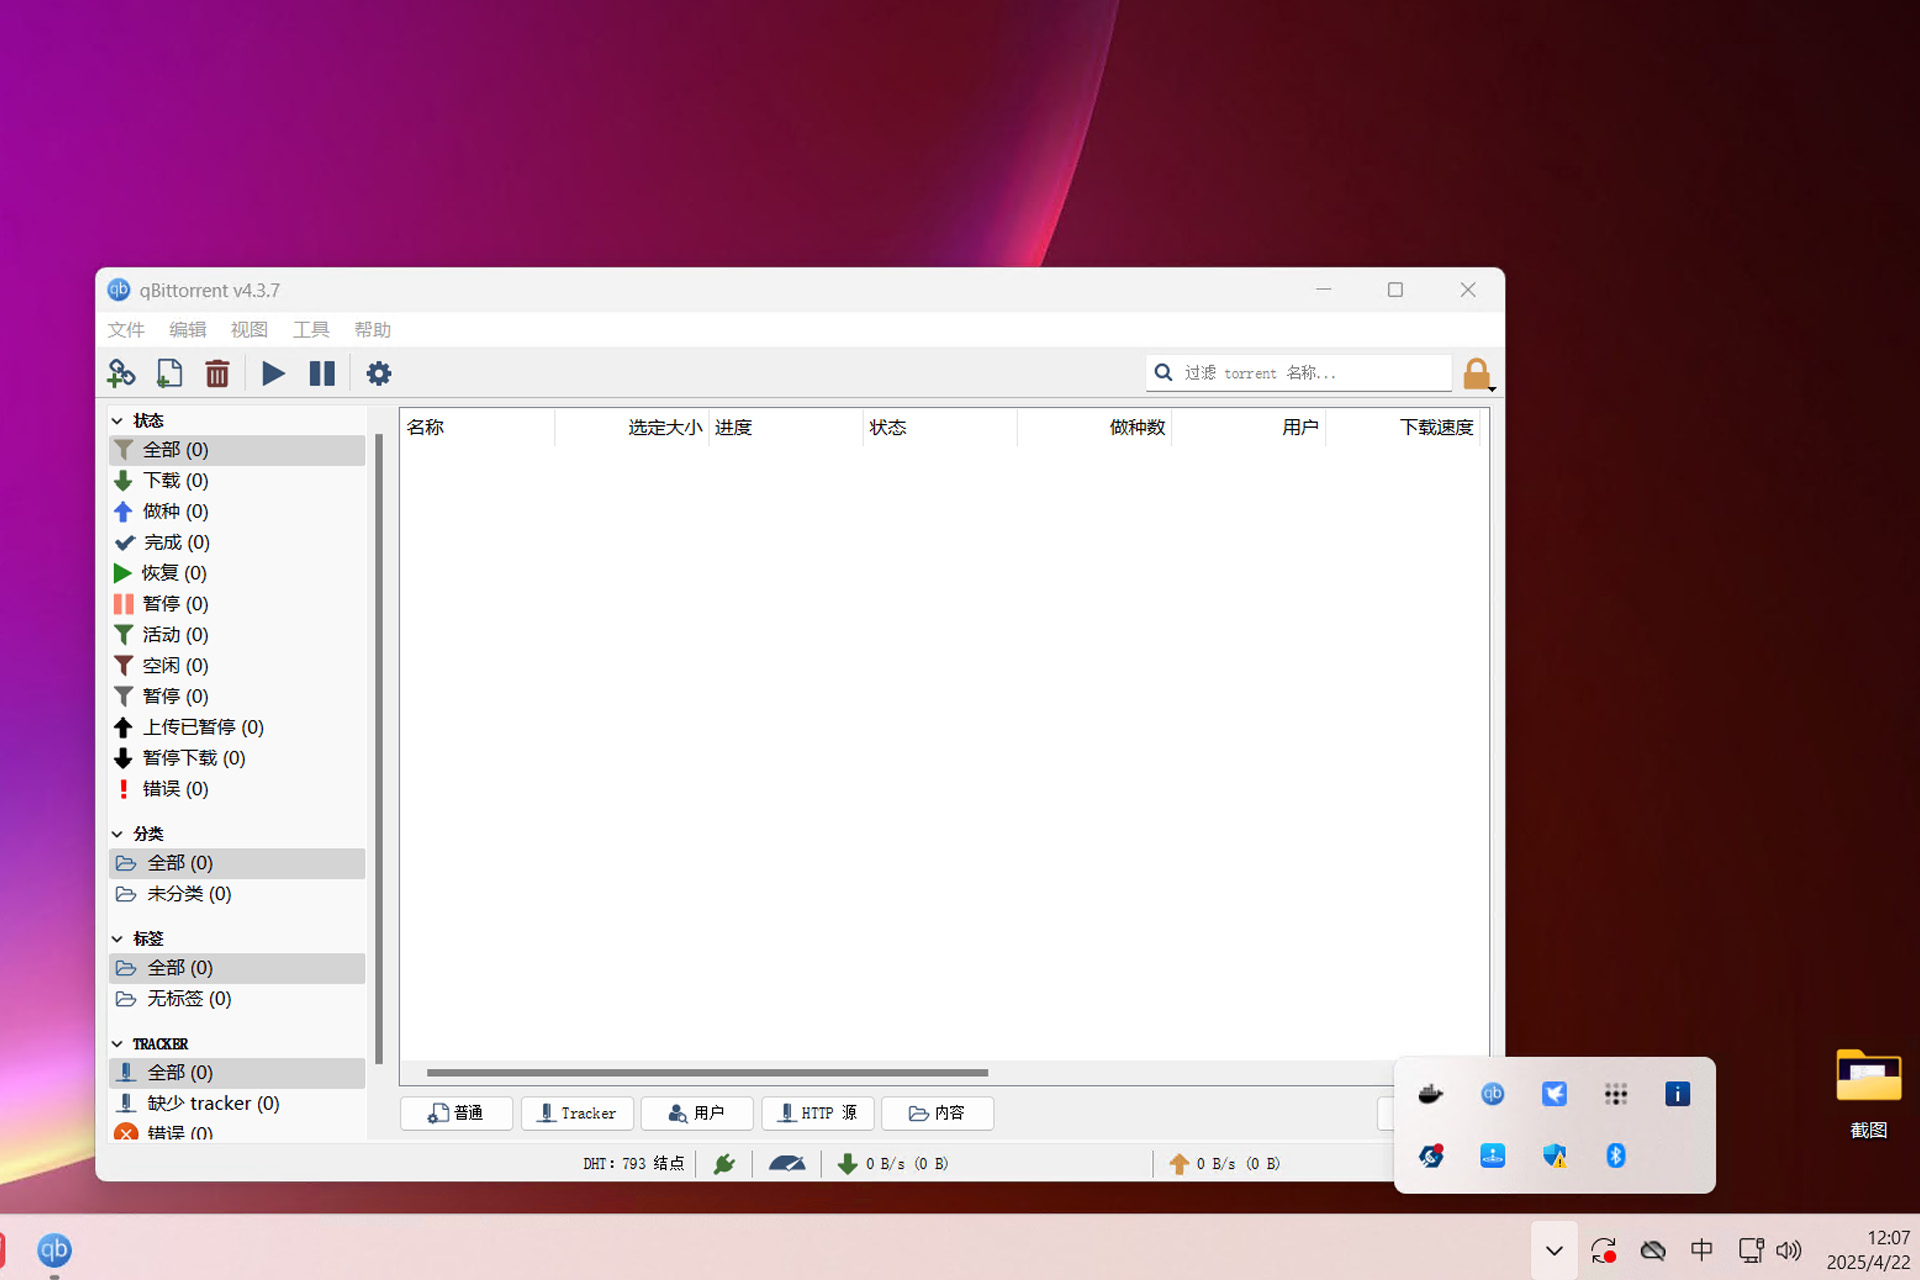Open the 视图 menu
The width and height of the screenshot is (1920, 1280).
[x=249, y=330]
